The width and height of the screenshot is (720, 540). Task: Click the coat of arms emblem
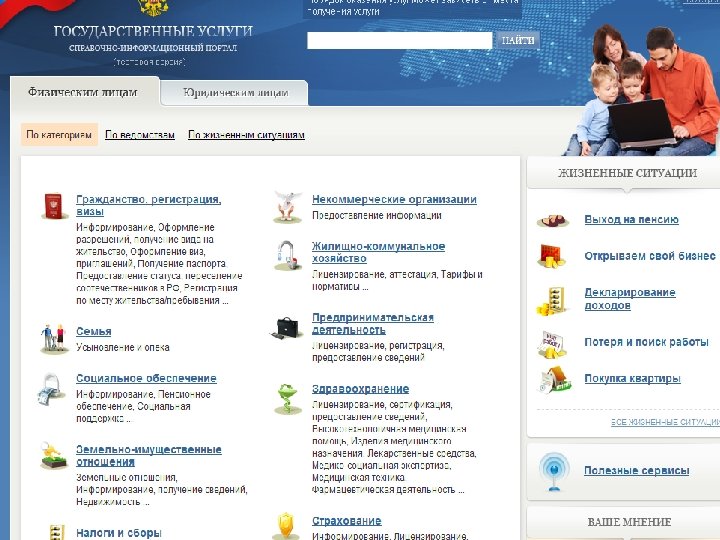pos(152,8)
